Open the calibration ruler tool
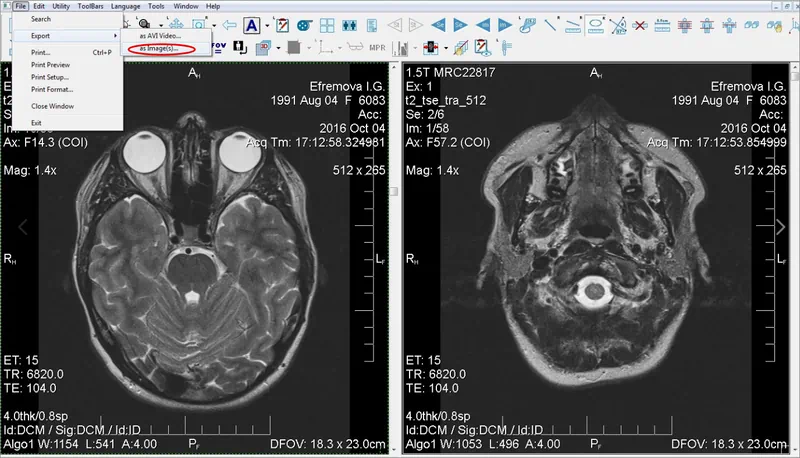Screen dimensions: 800x458 (662, 25)
